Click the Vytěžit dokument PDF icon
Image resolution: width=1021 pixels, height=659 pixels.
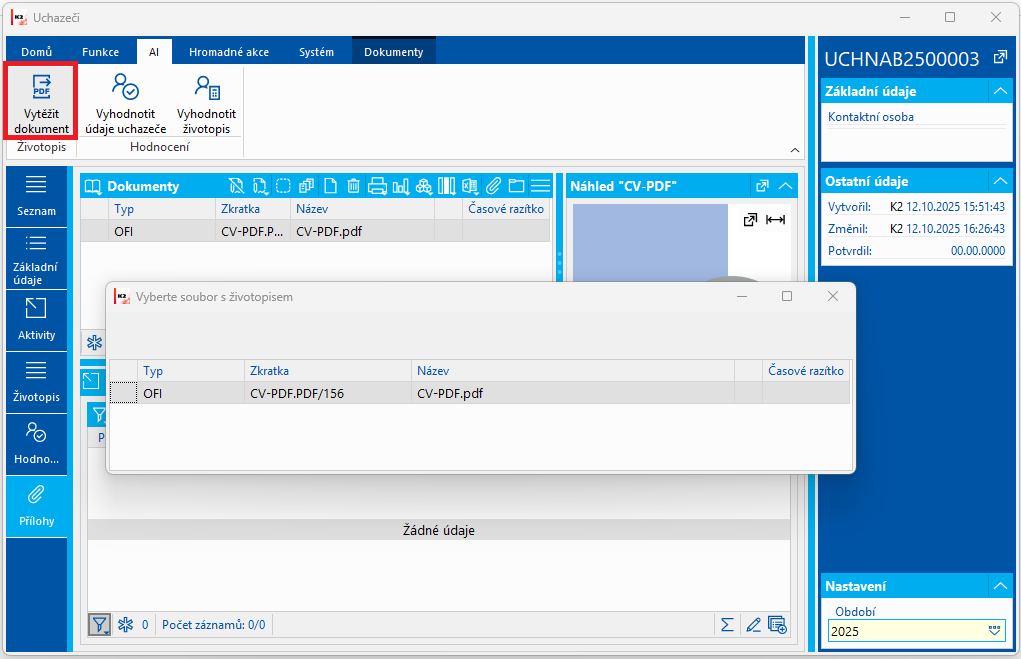(42, 87)
